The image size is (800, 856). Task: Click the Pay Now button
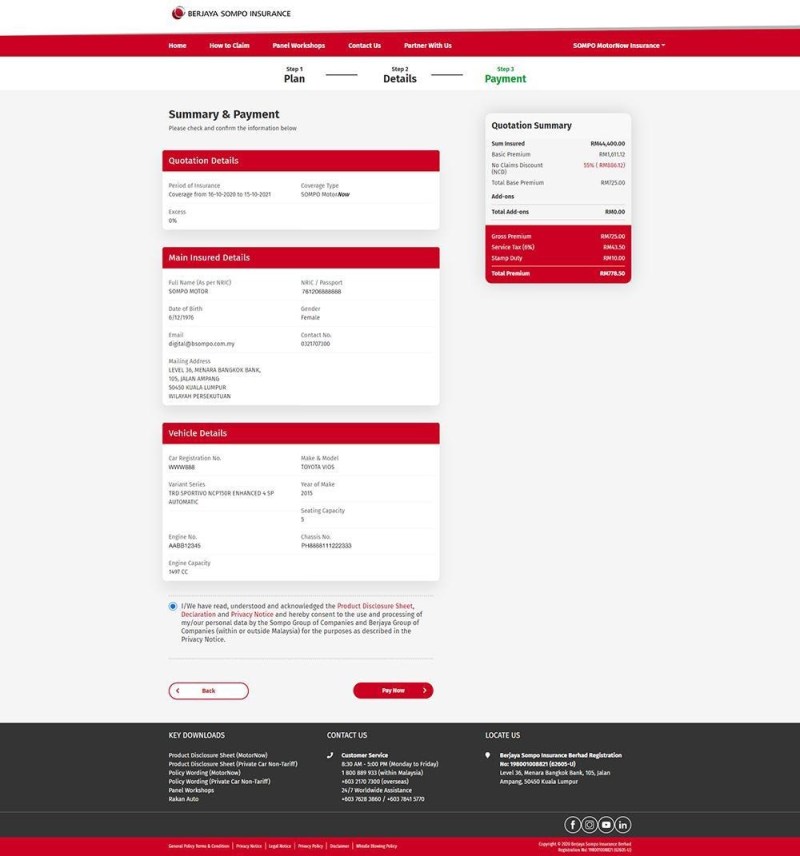pos(393,691)
